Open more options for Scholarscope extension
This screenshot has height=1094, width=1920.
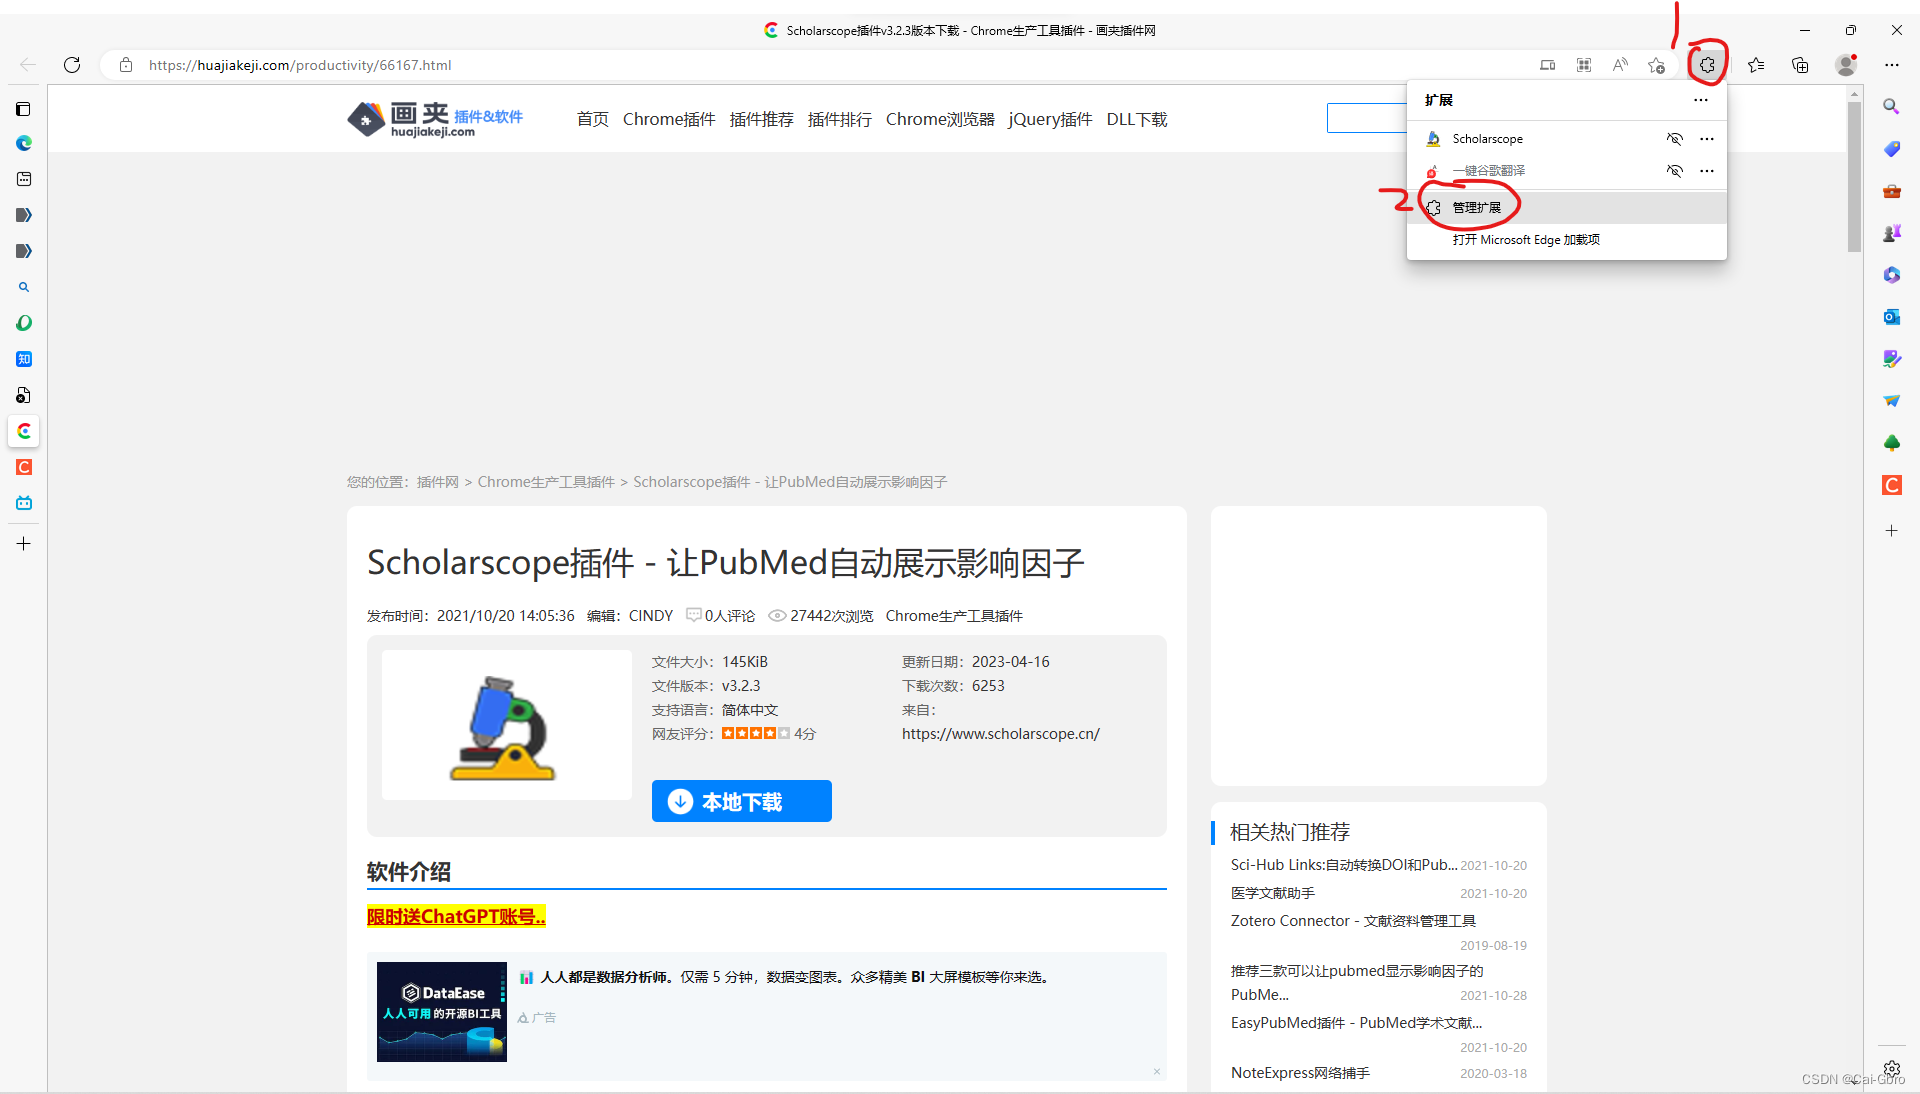click(x=1707, y=139)
